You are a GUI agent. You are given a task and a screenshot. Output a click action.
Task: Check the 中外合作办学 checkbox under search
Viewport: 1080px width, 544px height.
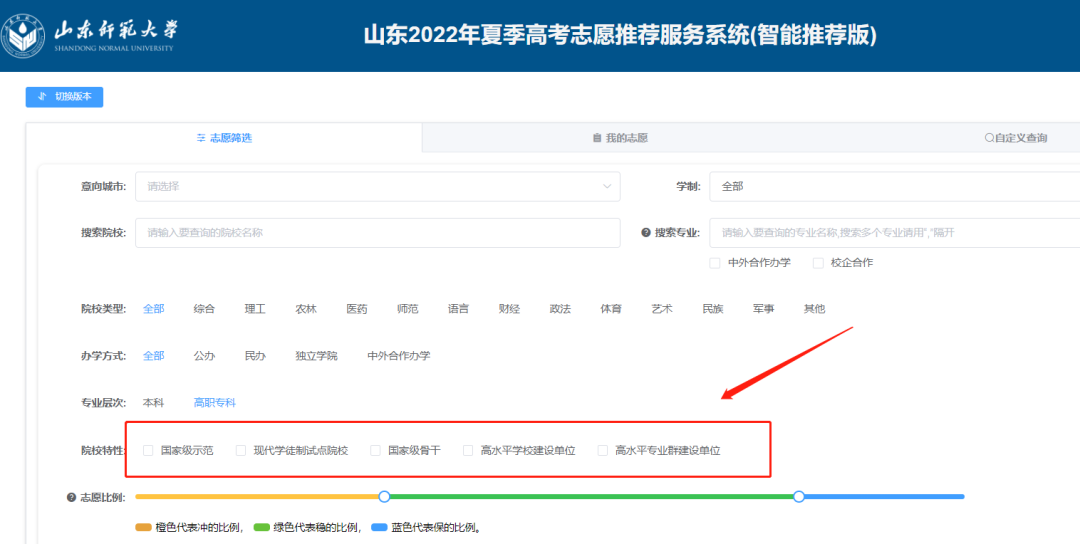(x=715, y=263)
